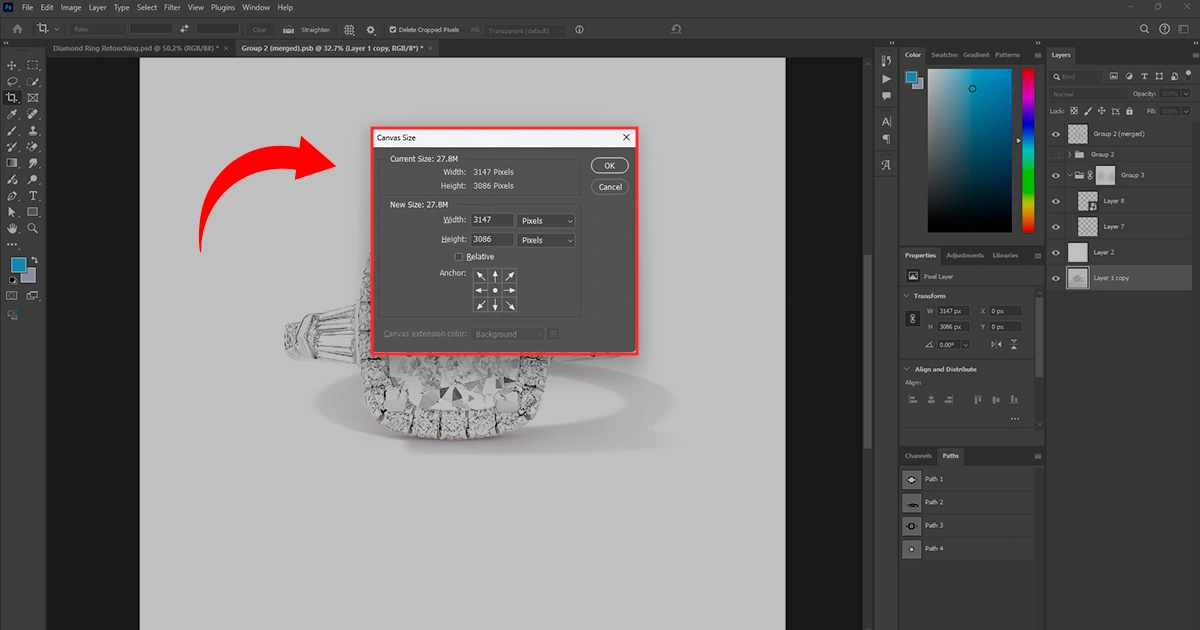Flip the layer horizontally in Properties
1200x630 pixels.
point(996,344)
